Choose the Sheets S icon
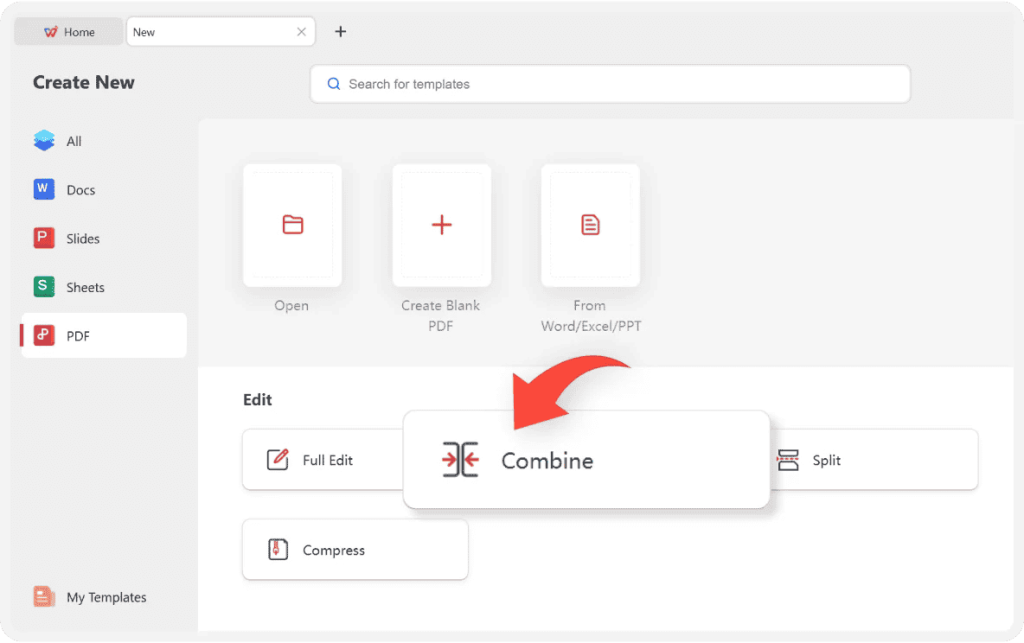 [x=44, y=287]
